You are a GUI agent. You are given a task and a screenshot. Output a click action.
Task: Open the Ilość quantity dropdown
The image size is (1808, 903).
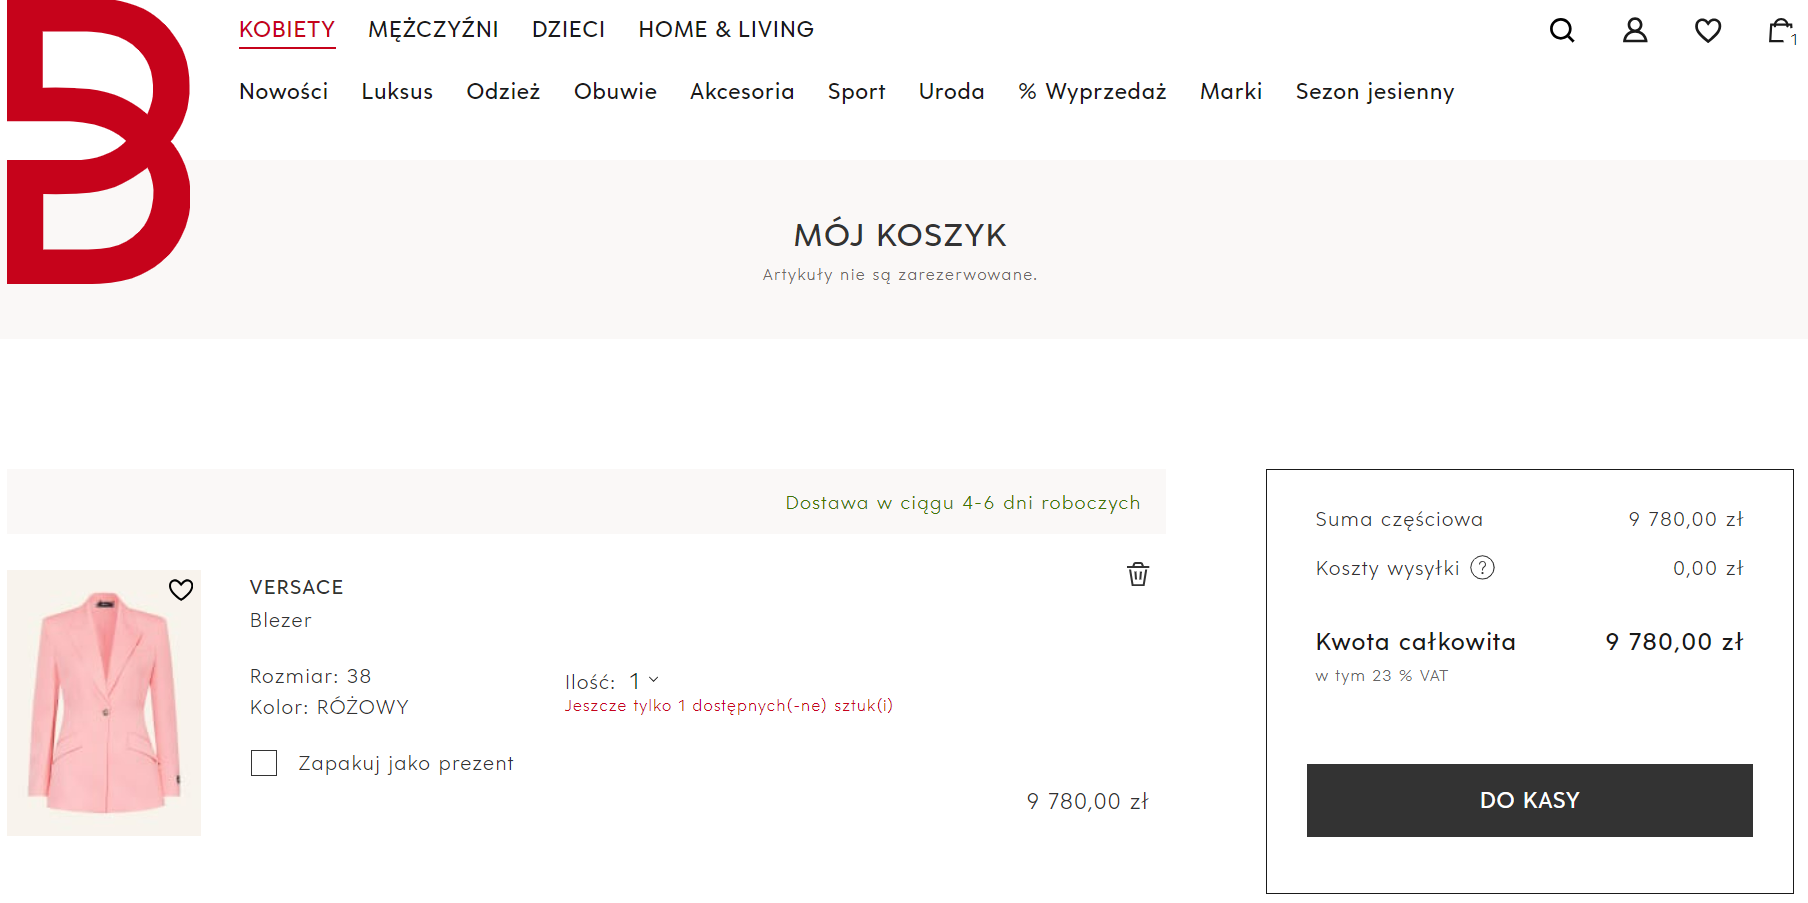(x=644, y=681)
